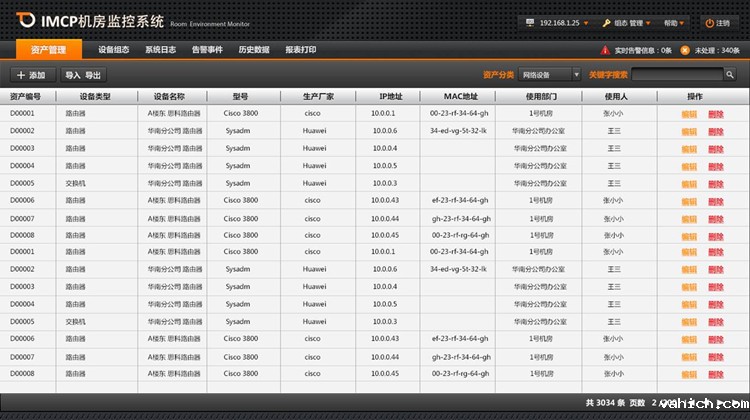The width and height of the screenshot is (750, 420).
Task: Click the IMCP logo icon
Action: pos(24,18)
